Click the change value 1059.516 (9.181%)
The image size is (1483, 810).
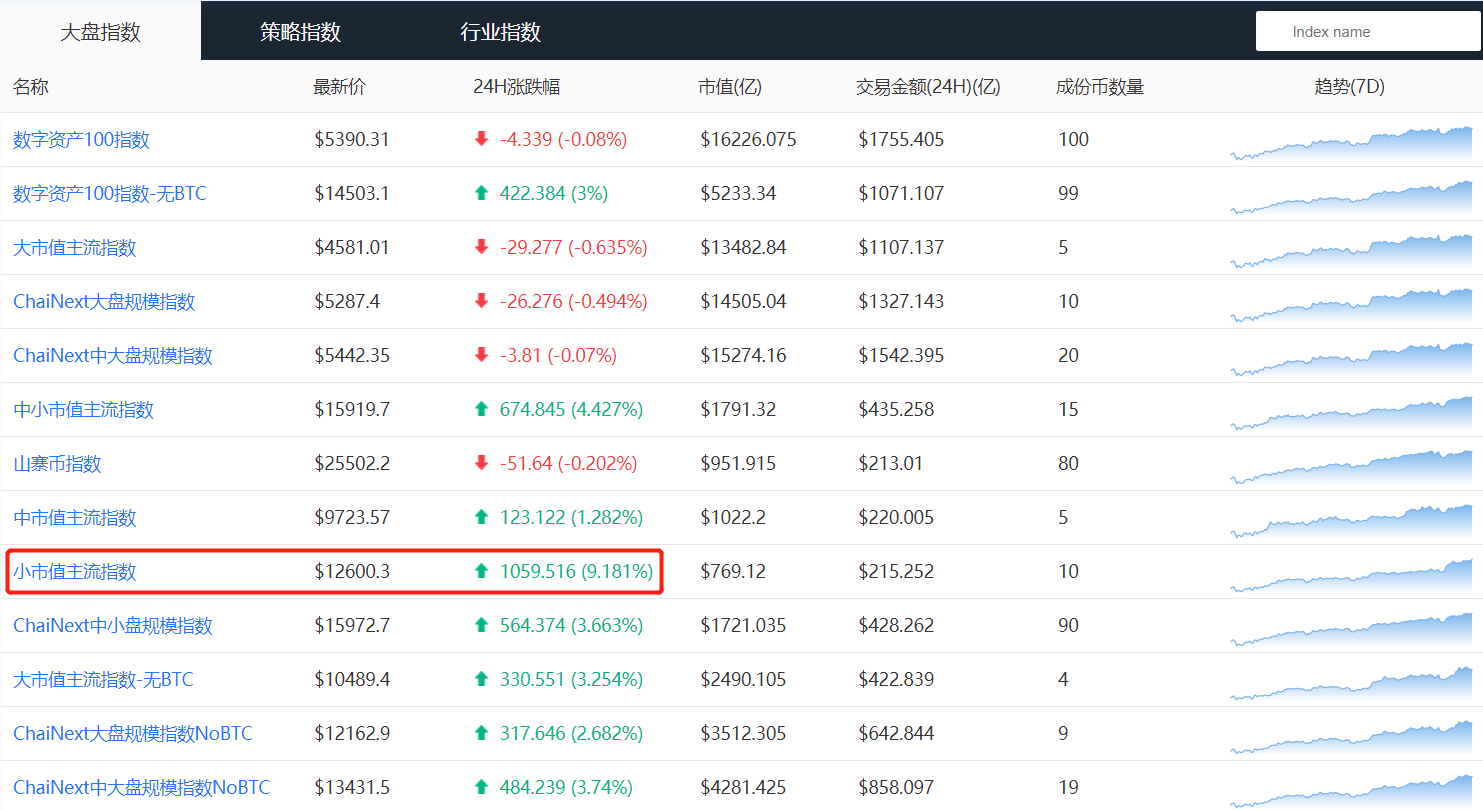point(577,572)
